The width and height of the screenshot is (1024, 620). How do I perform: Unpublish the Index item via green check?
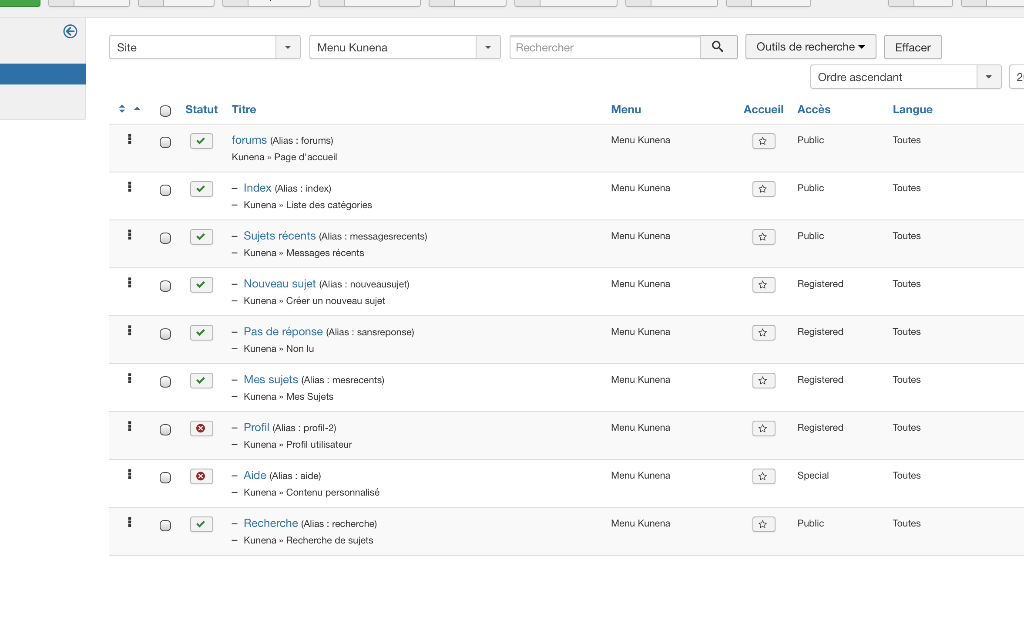click(x=201, y=189)
